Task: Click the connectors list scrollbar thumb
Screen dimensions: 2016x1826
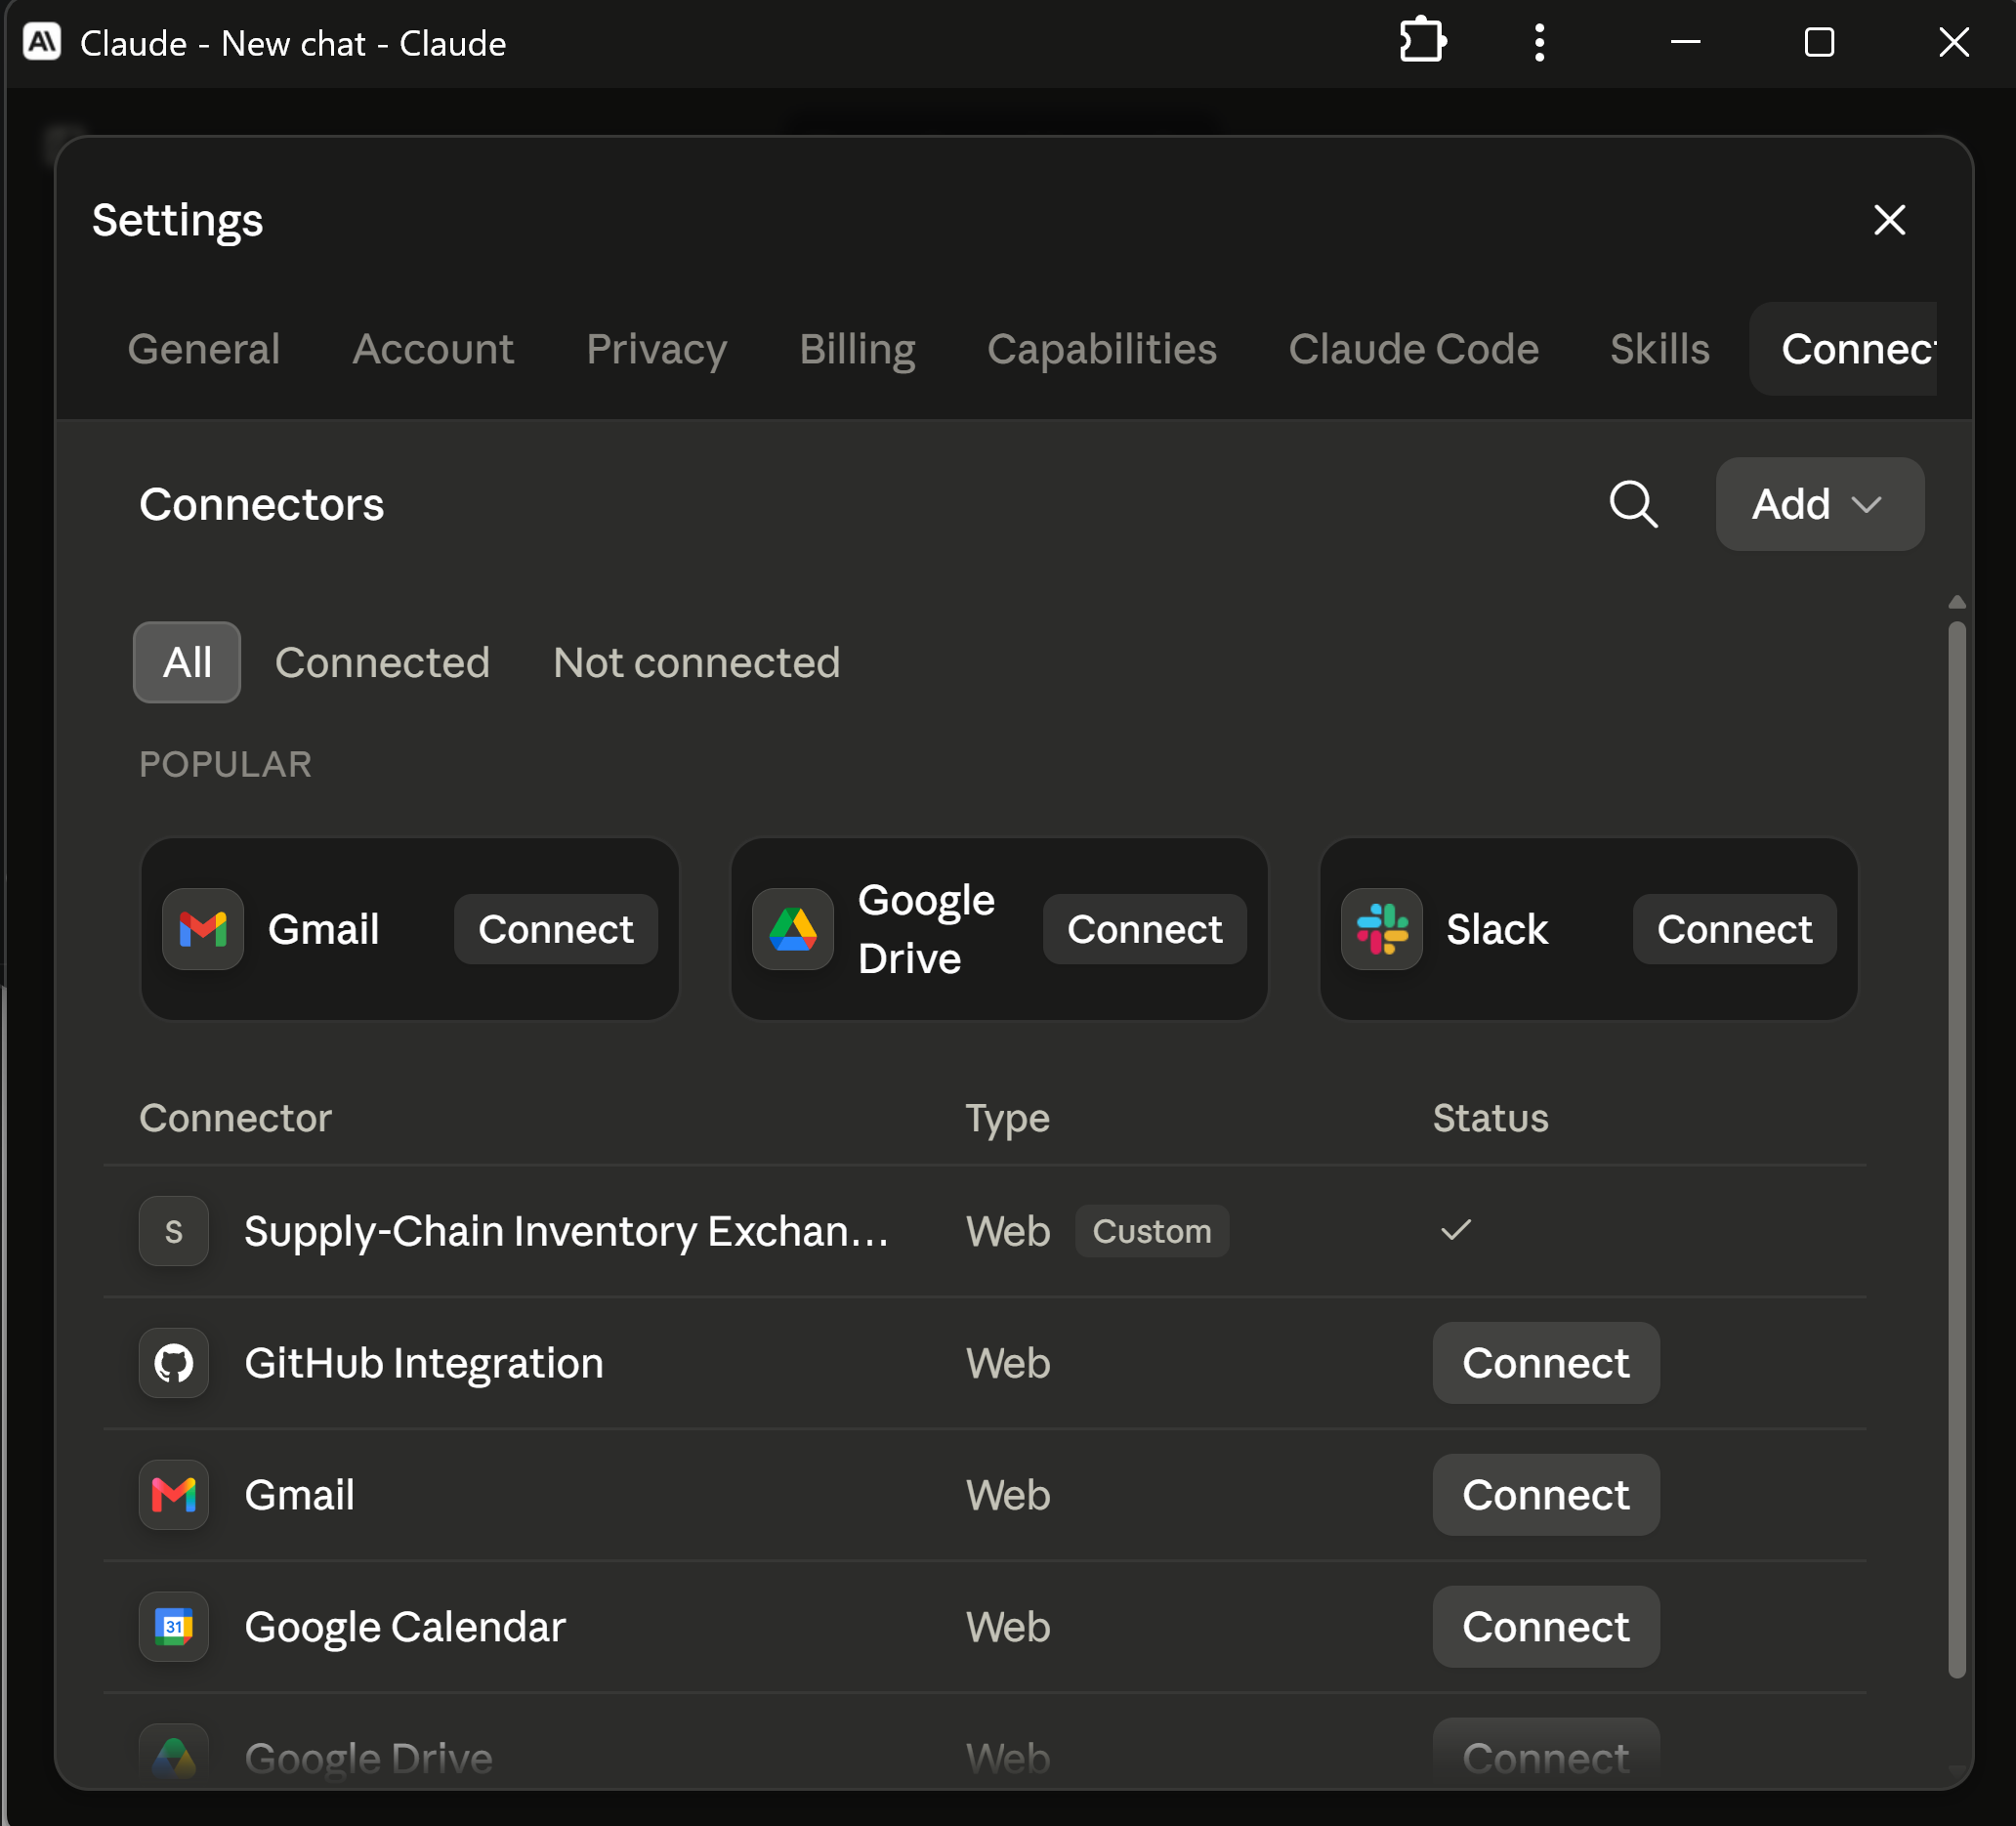Action: click(x=1957, y=1150)
